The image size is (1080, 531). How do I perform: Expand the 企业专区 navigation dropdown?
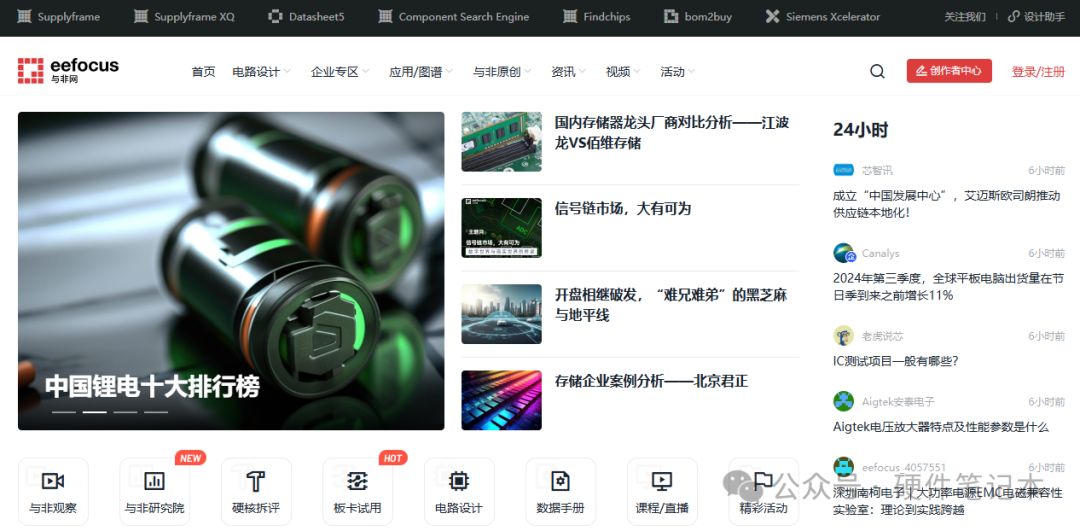340,72
